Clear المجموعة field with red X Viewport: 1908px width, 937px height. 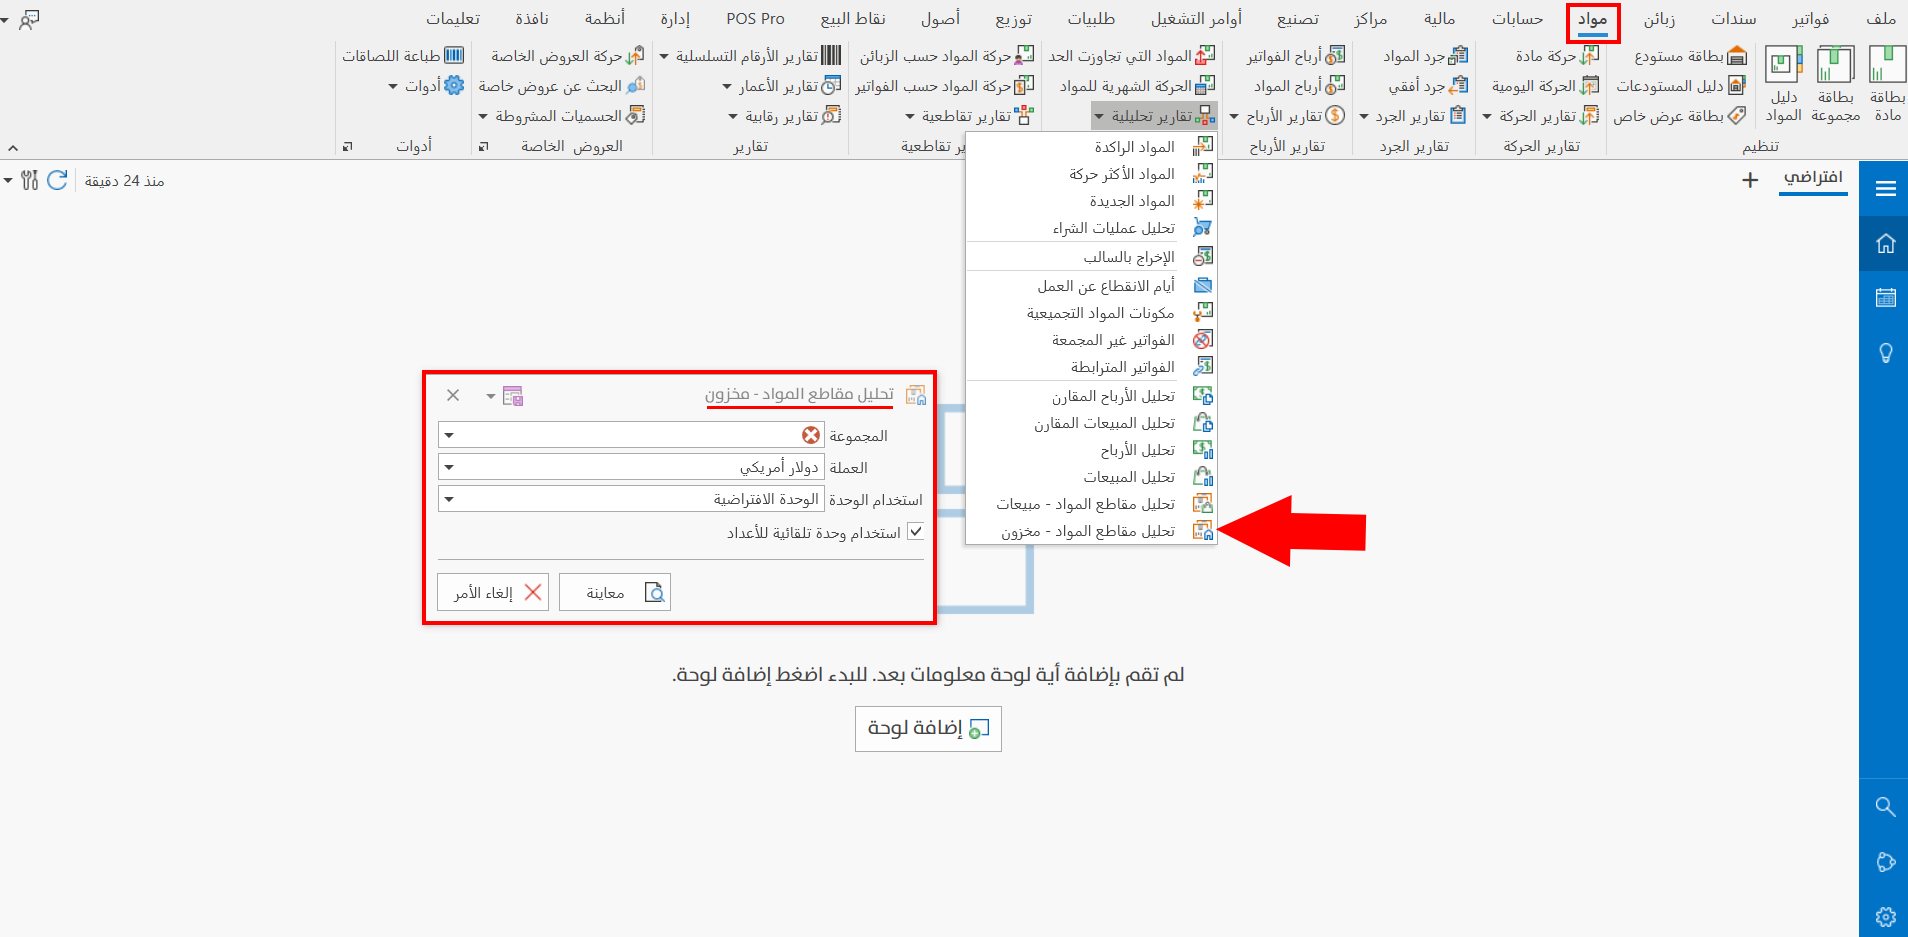click(811, 435)
